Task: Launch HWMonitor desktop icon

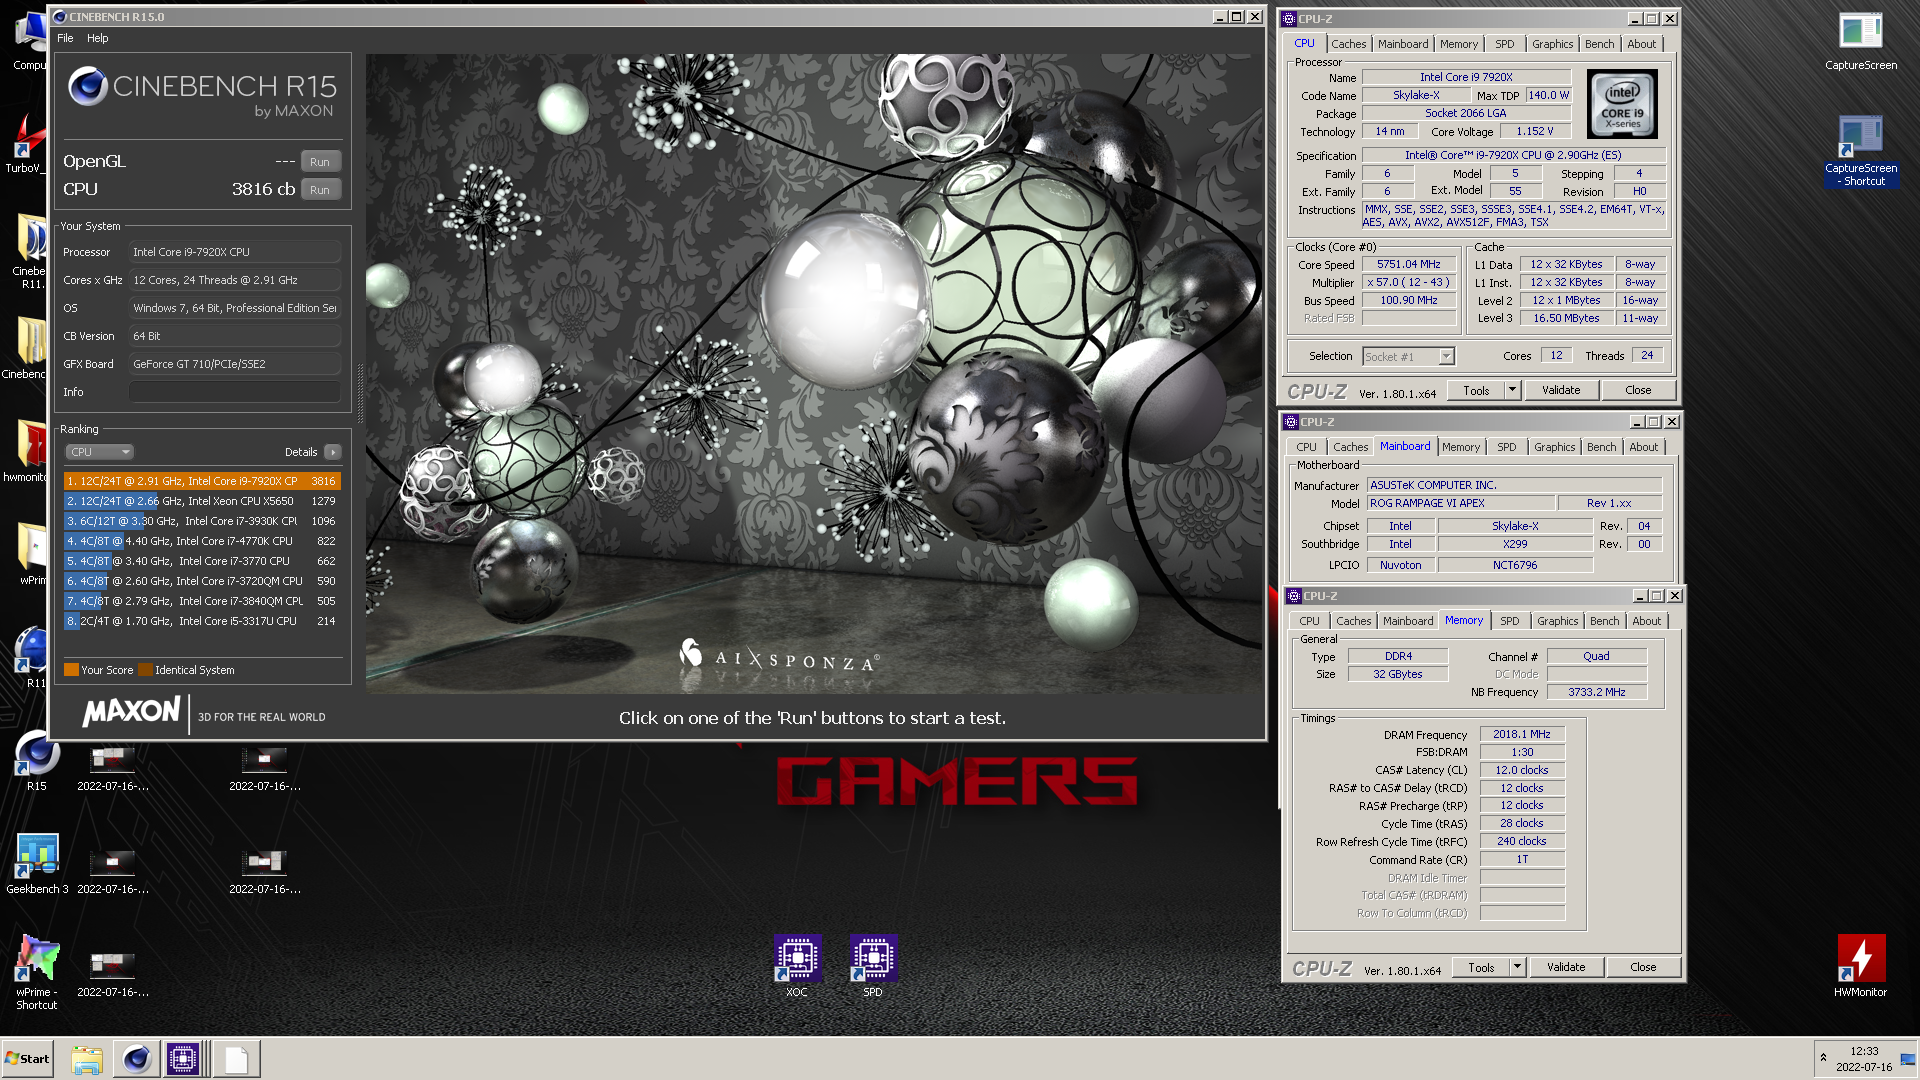Action: (1860, 966)
